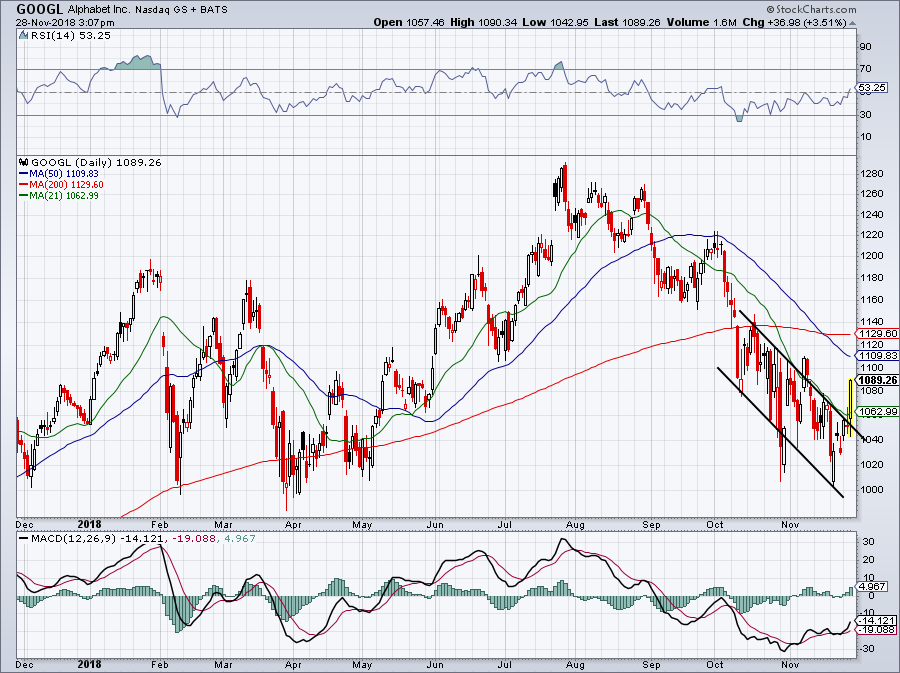Click the up arrow beside Chg
Viewport: 900px width, 673px height.
(852, 23)
